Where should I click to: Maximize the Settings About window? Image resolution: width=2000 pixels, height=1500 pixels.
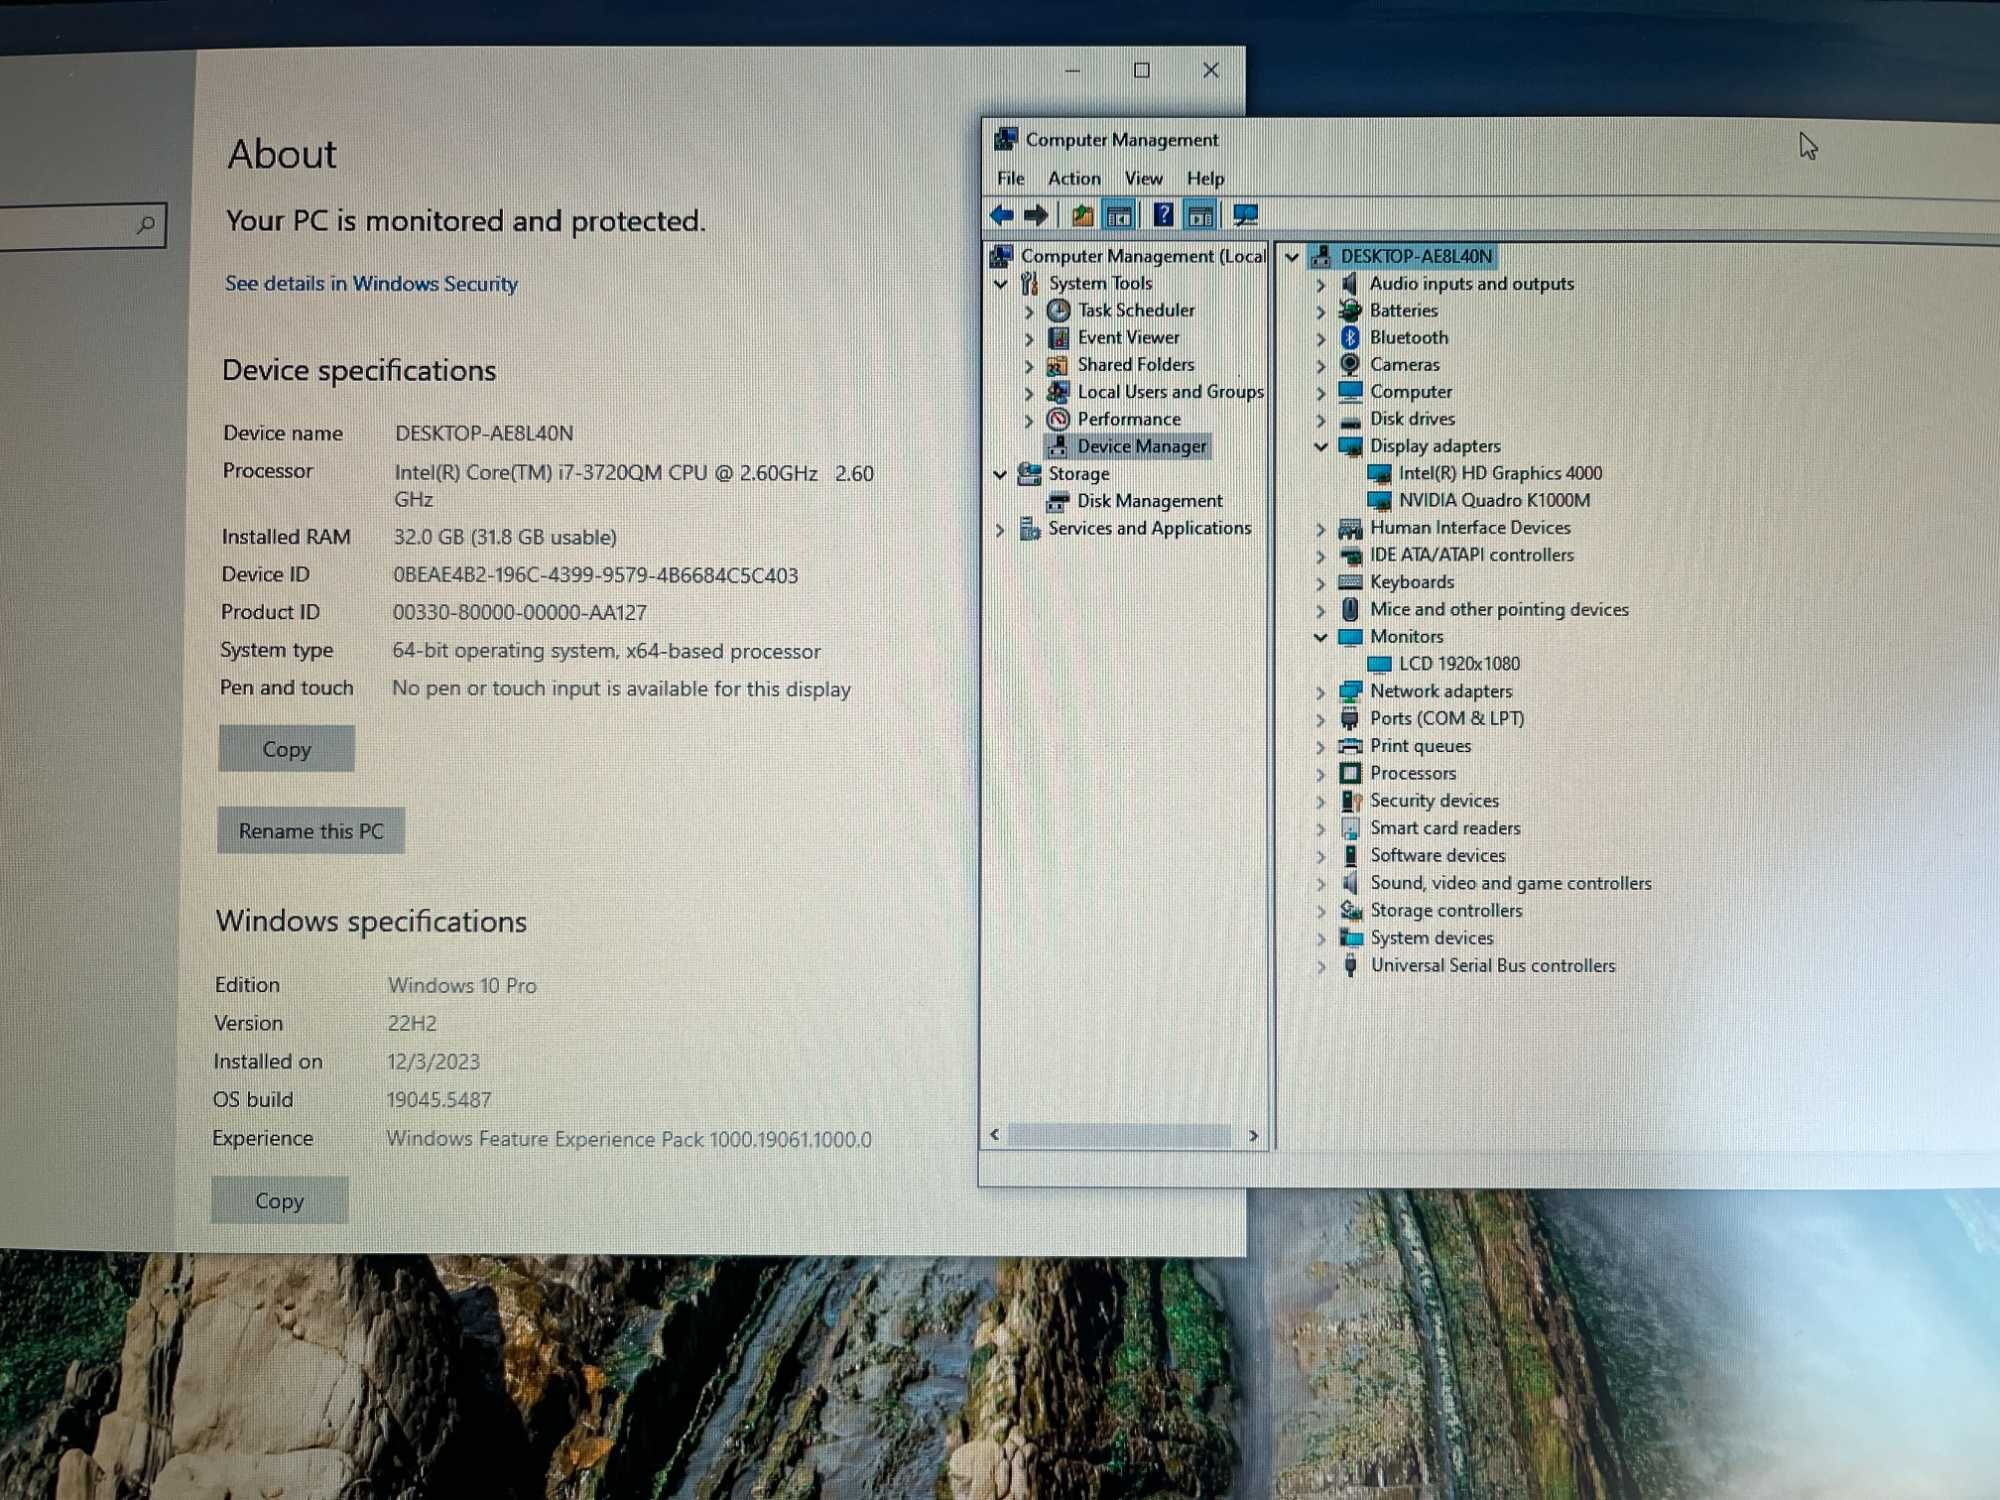(x=1142, y=70)
